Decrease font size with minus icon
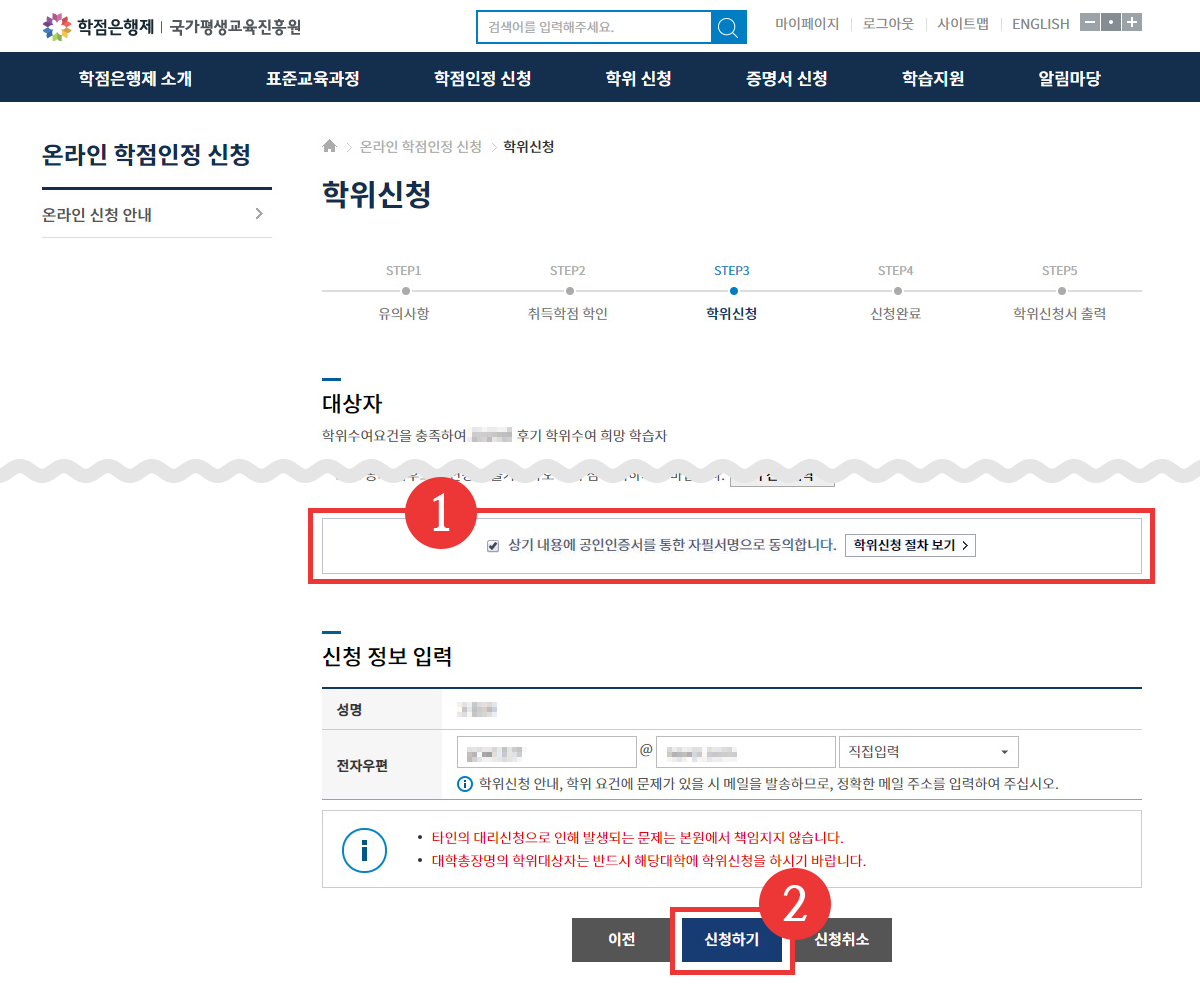1200x1000 pixels. point(1089,23)
